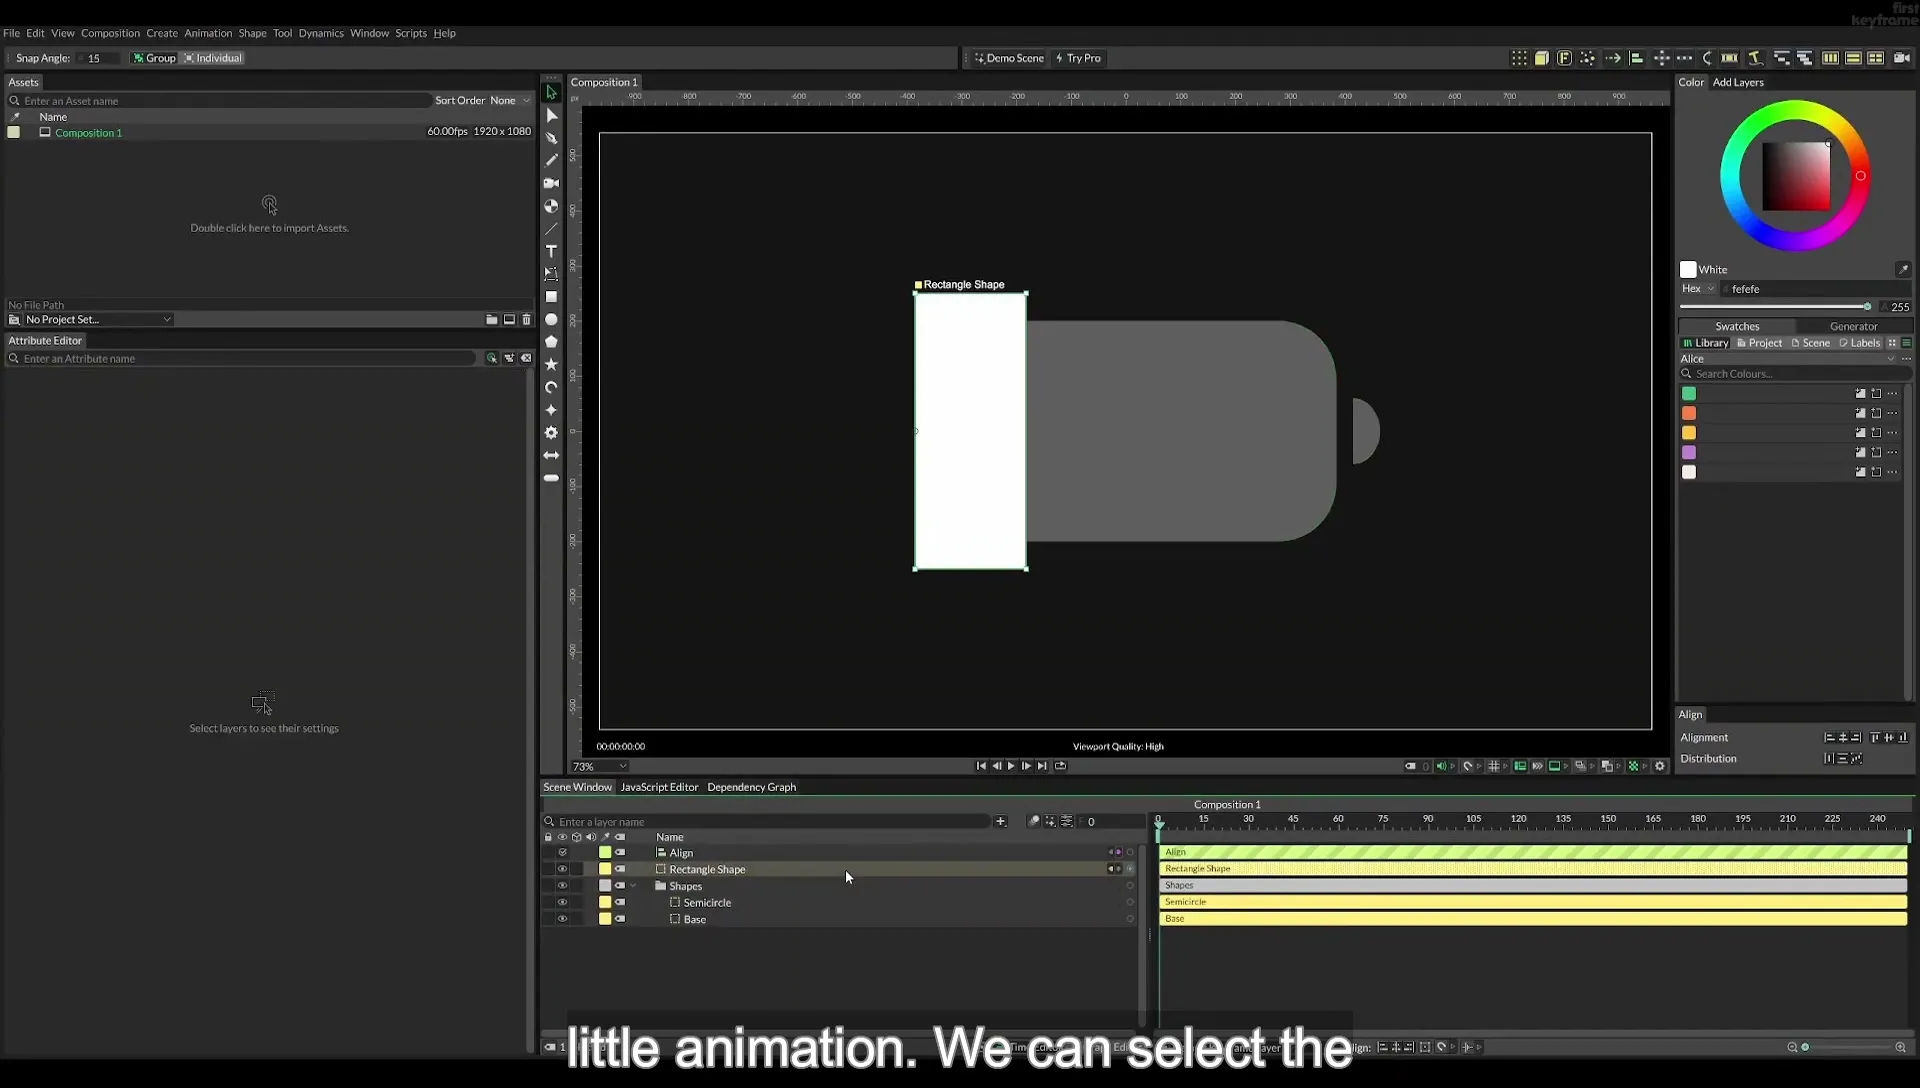Select the green swatch in Alice library
Screen dimensions: 1920x1088
pos(1689,394)
